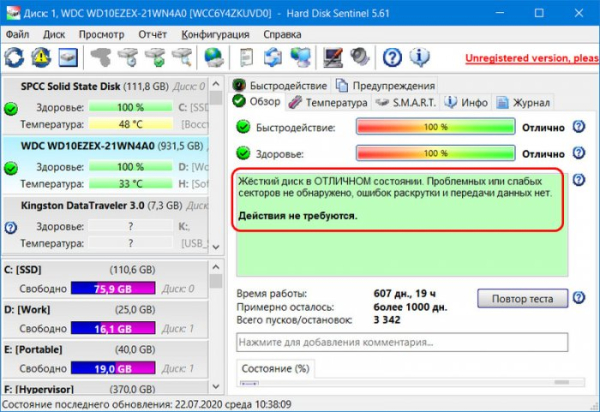Open the Справка menu
The image size is (600, 412).
[281, 34]
